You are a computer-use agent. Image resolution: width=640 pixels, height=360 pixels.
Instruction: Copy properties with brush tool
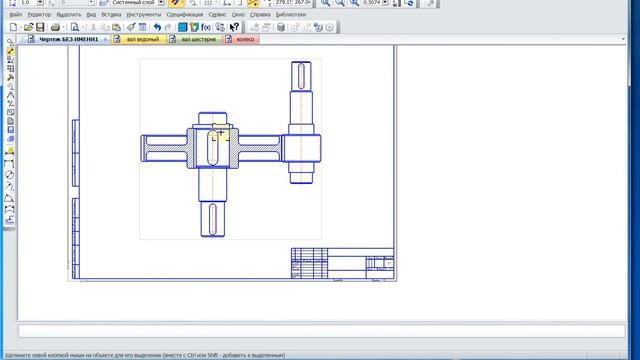tap(131, 27)
